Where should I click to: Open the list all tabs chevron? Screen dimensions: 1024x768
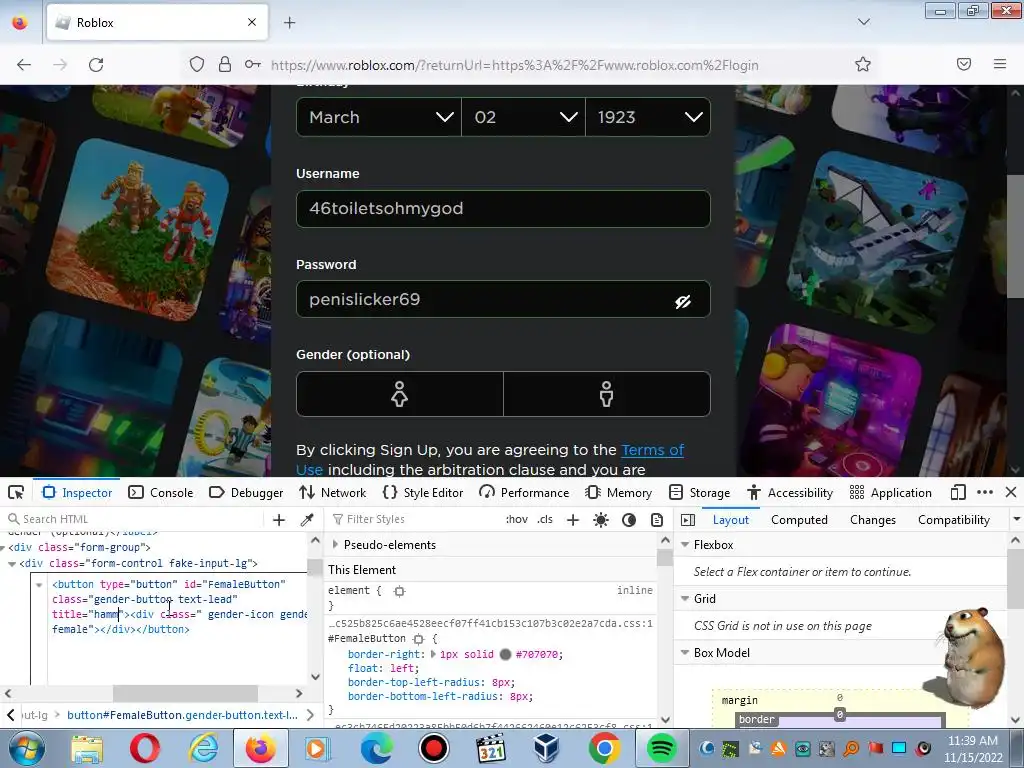(x=863, y=22)
